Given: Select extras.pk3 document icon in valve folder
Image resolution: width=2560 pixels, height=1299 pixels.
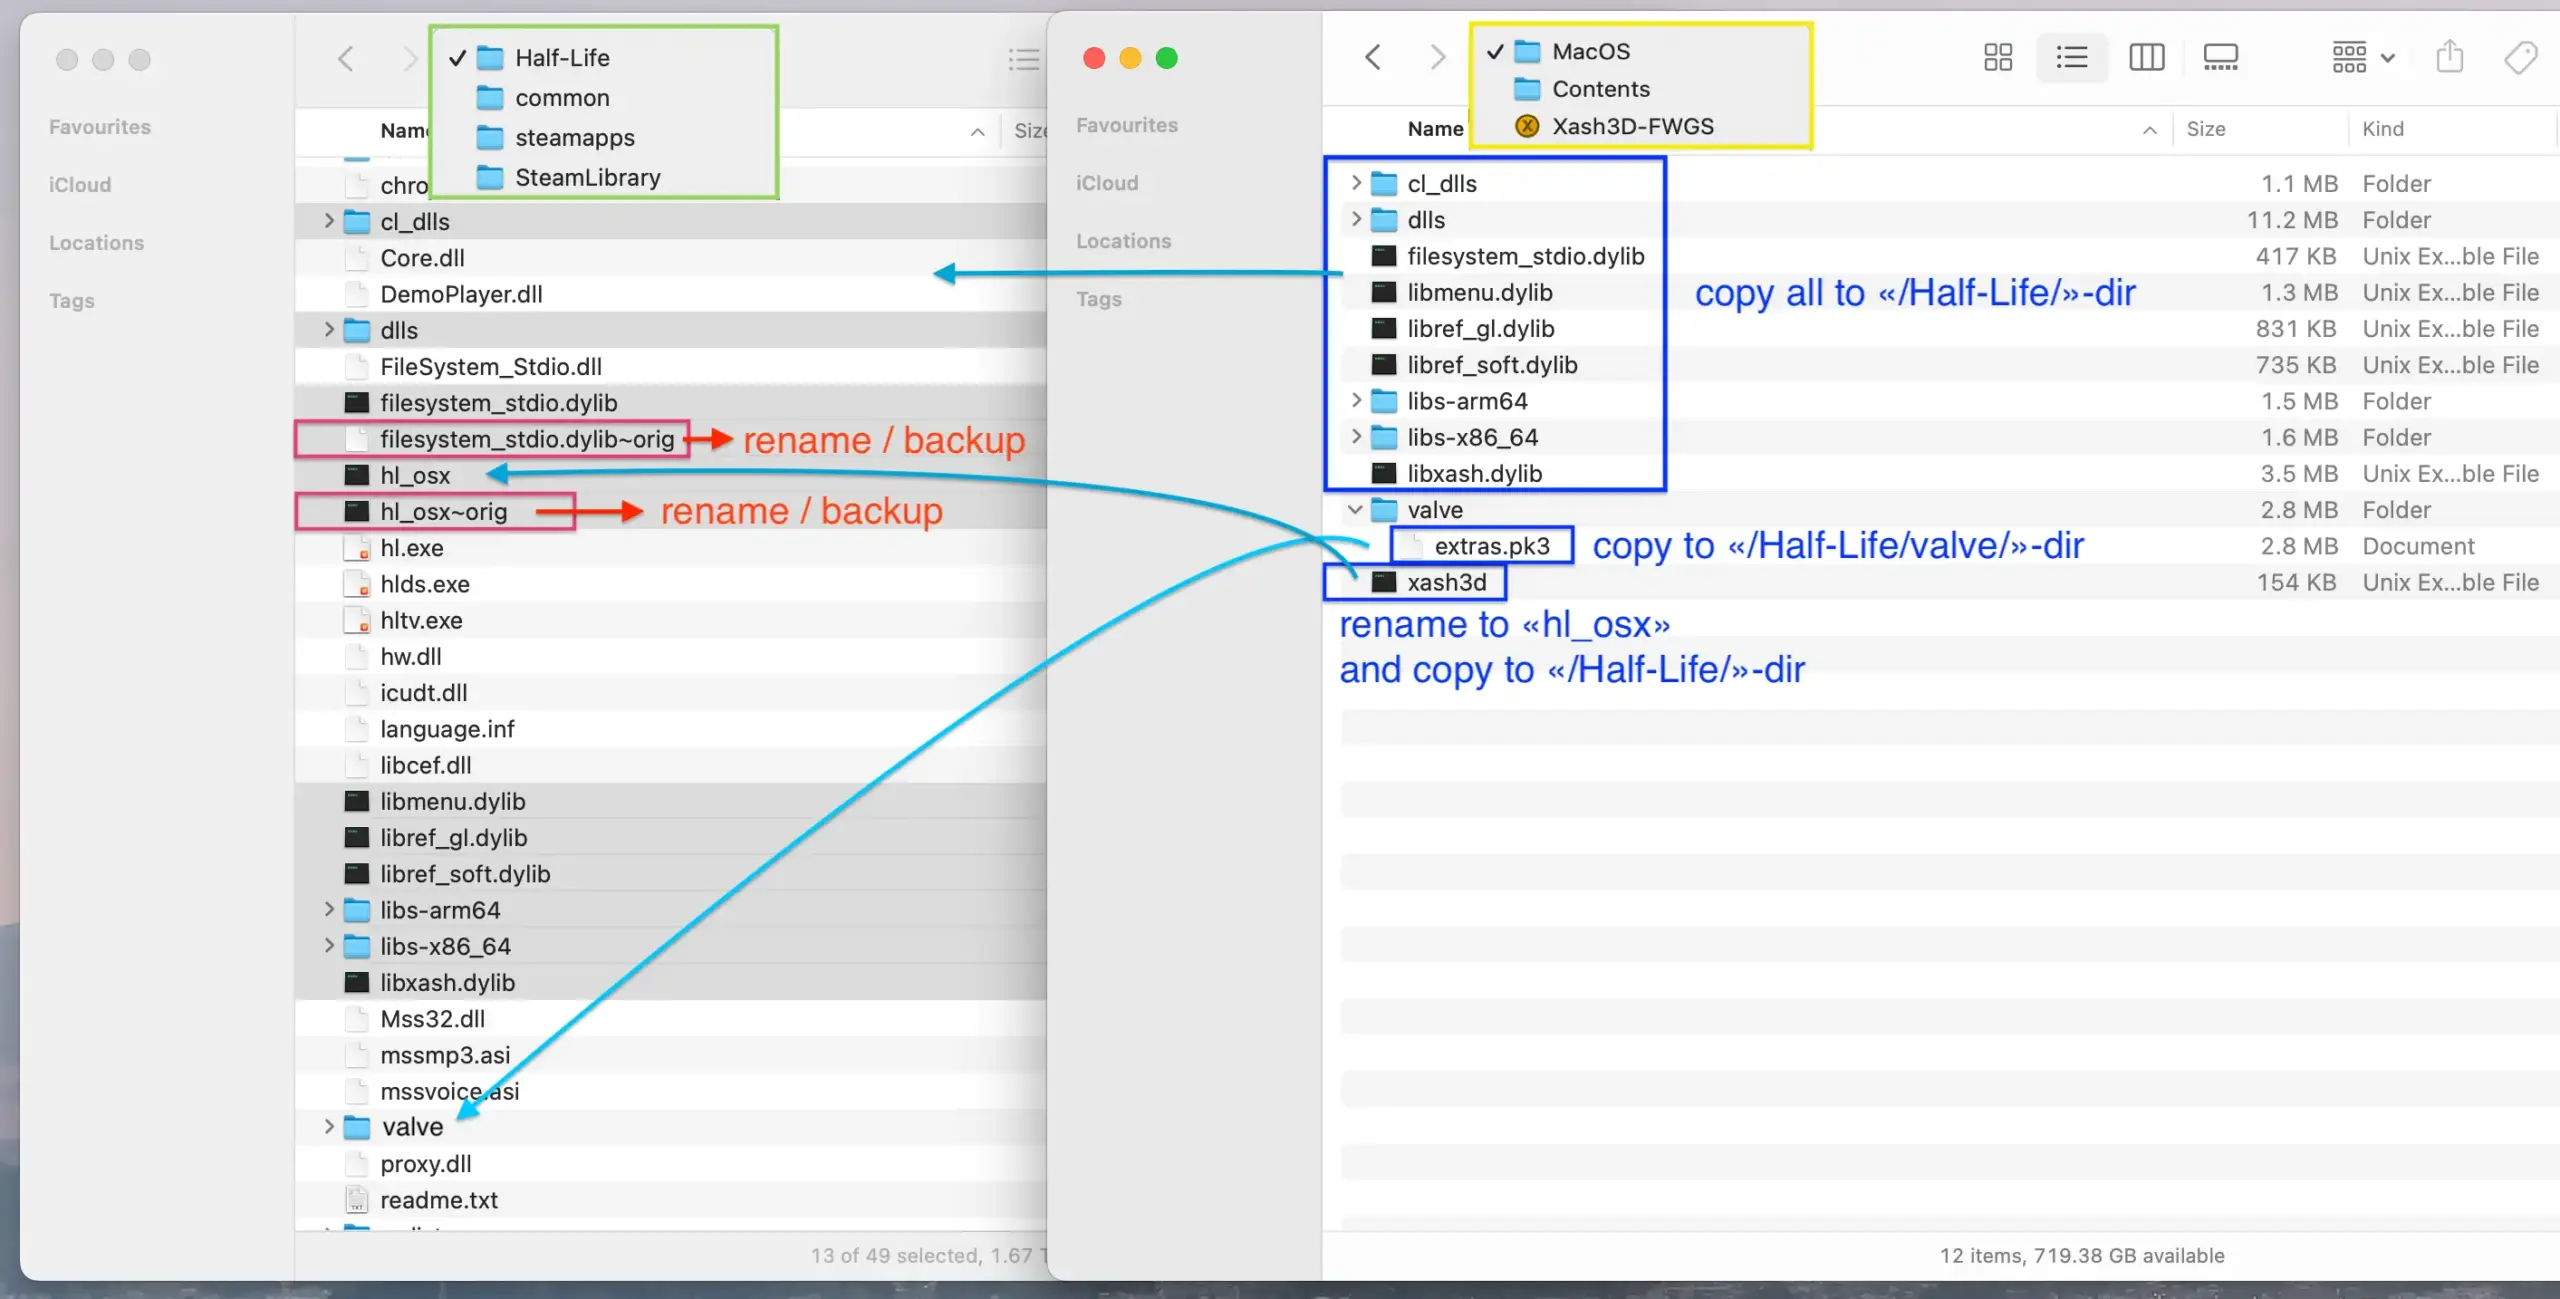Looking at the screenshot, I should pyautogui.click(x=1410, y=546).
